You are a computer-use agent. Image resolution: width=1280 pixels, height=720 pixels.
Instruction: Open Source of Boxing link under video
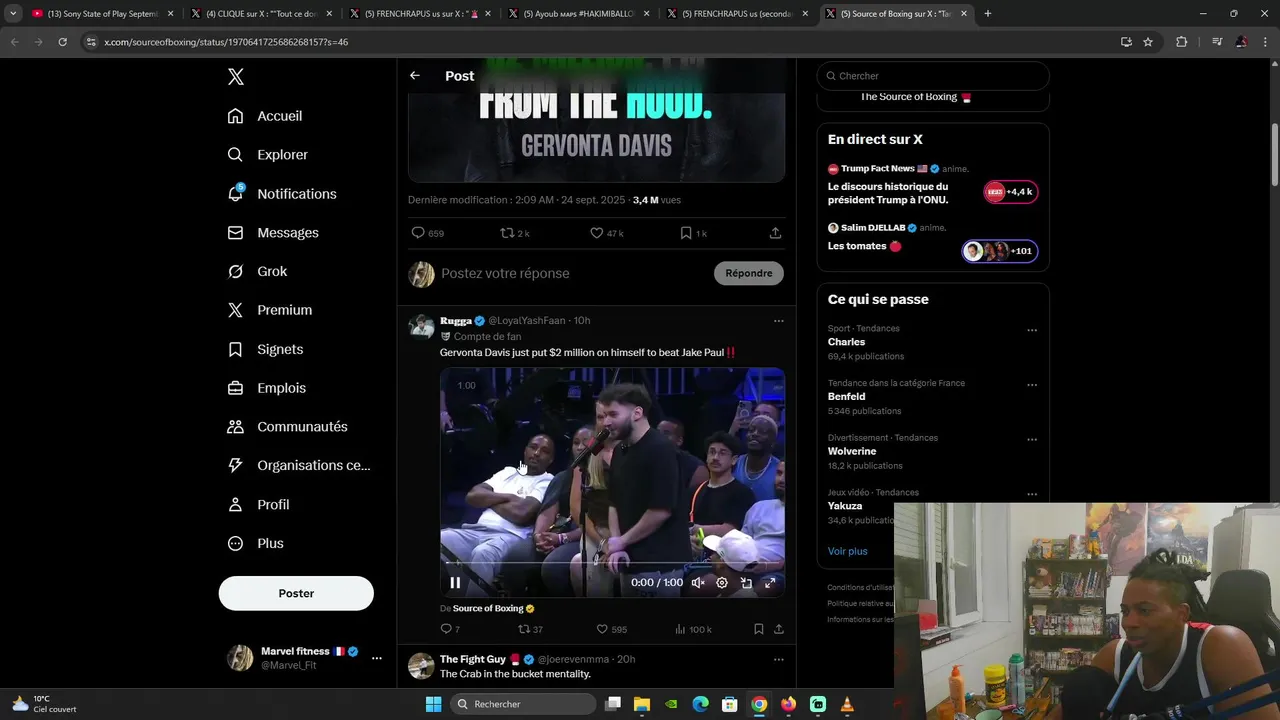point(488,608)
